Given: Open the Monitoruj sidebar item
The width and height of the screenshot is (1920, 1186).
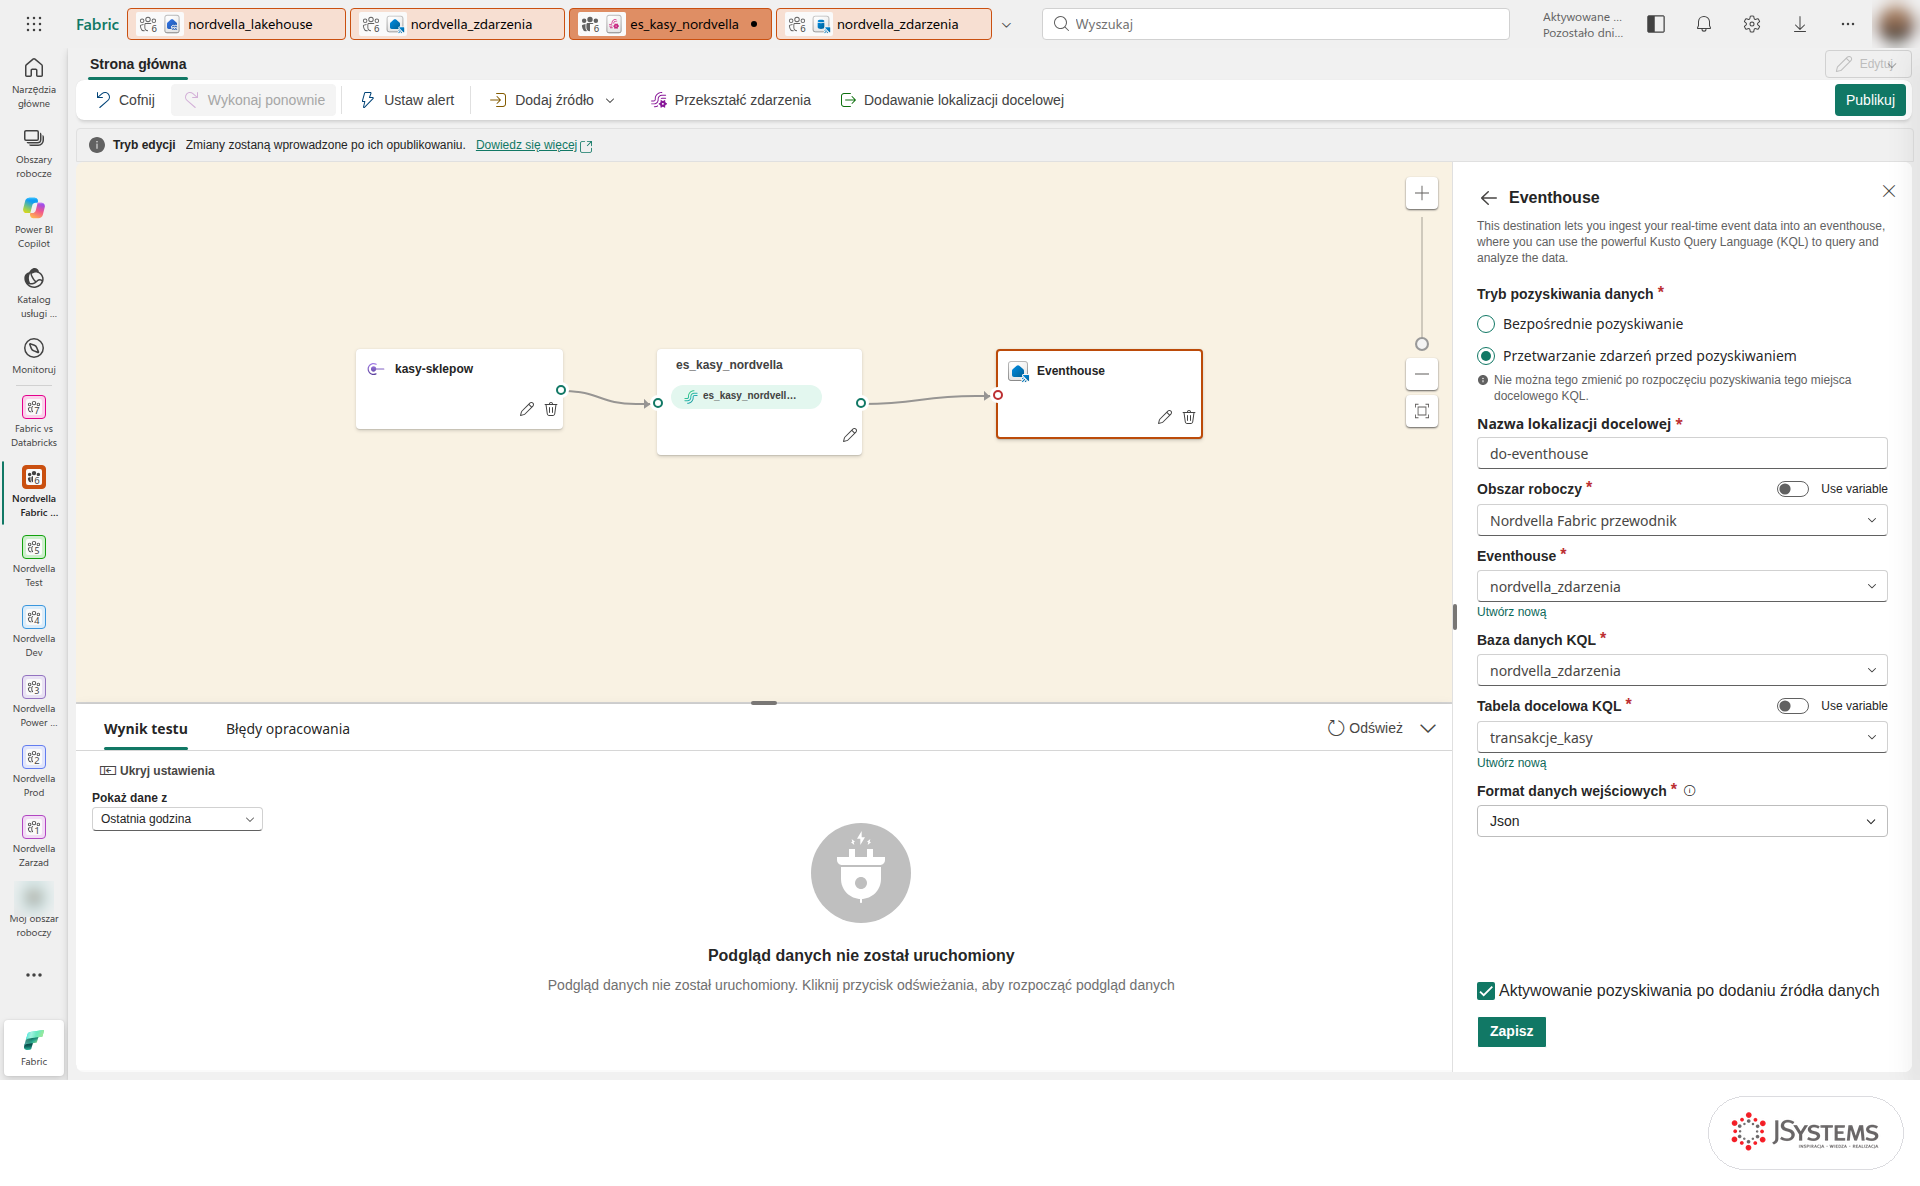Looking at the screenshot, I should (34, 355).
